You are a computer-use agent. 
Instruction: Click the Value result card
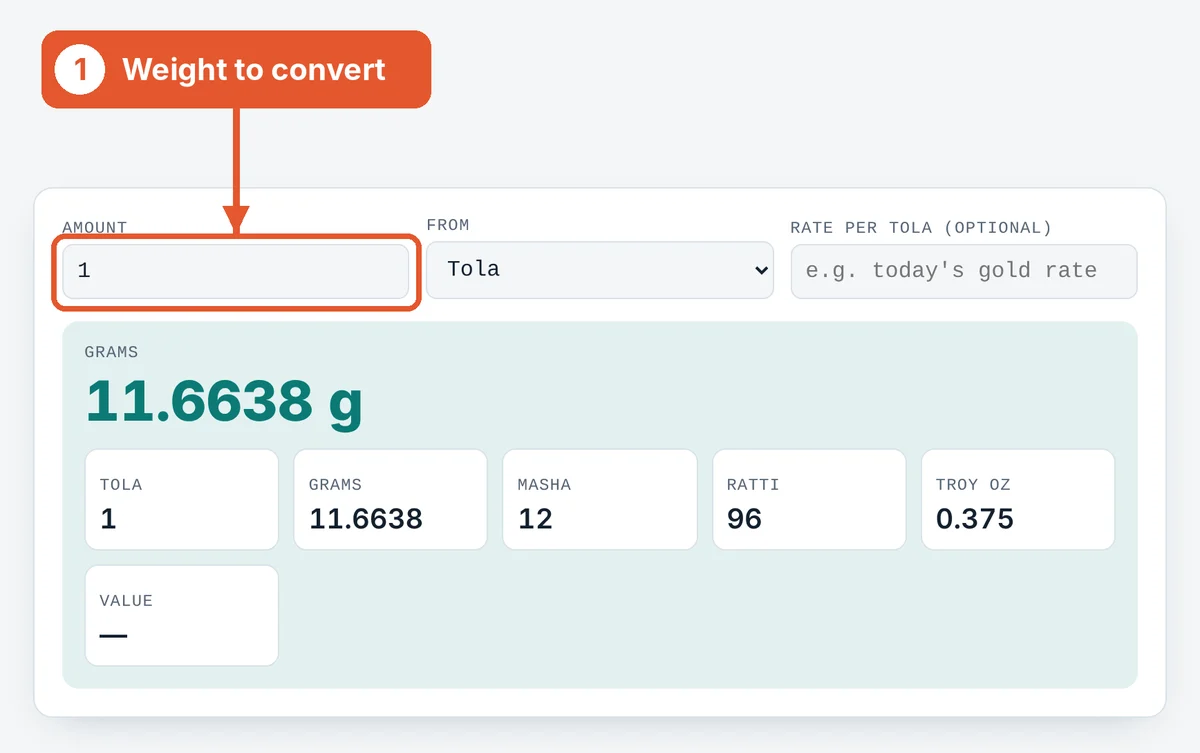tap(182, 616)
